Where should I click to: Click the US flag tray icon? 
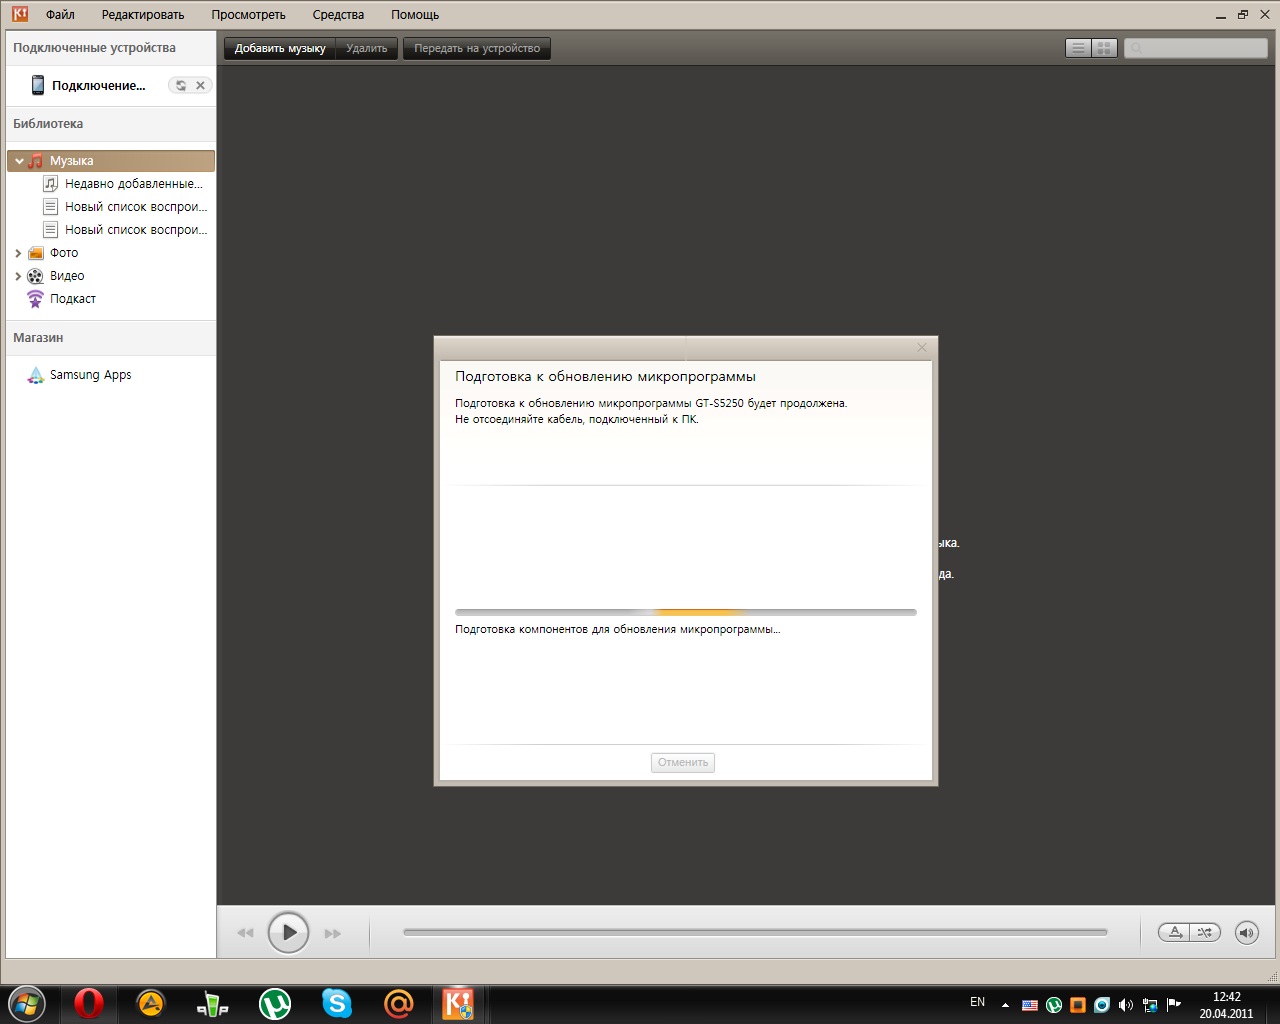1030,1005
